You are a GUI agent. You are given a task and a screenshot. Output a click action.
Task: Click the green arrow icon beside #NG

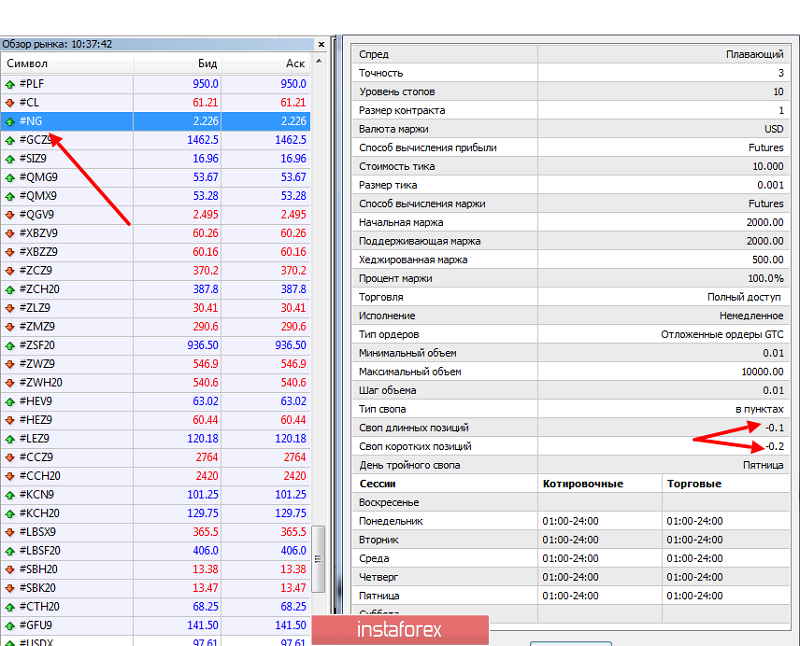(x=10, y=121)
